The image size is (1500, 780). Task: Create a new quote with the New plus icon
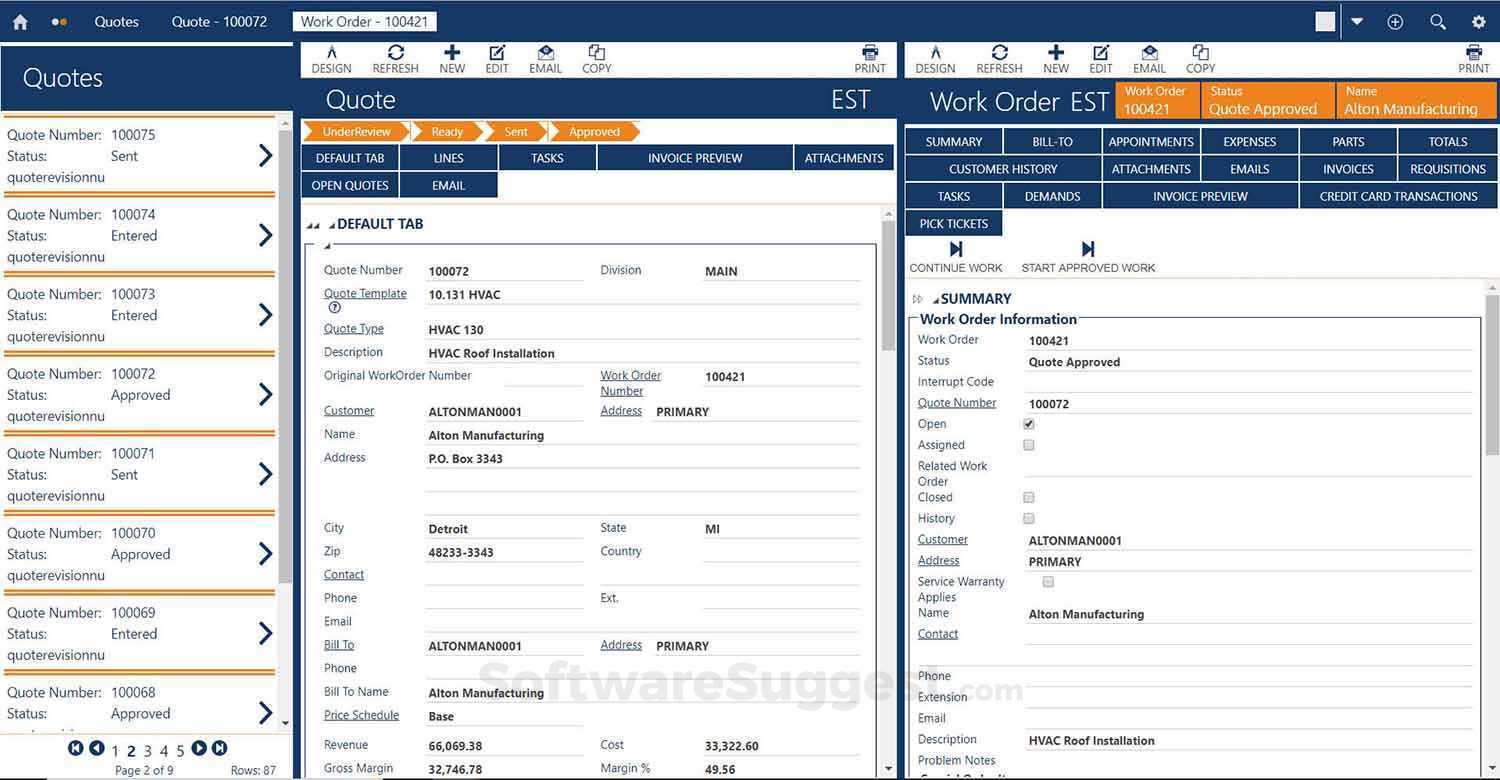pos(451,57)
